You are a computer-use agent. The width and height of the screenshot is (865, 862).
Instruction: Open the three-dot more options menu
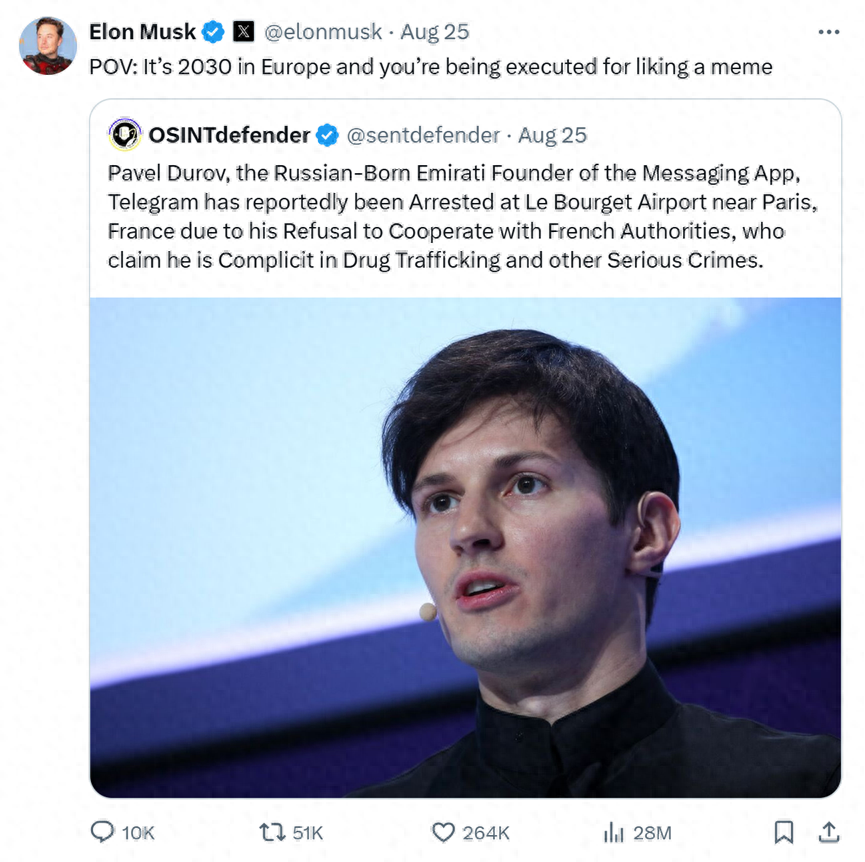click(x=829, y=32)
